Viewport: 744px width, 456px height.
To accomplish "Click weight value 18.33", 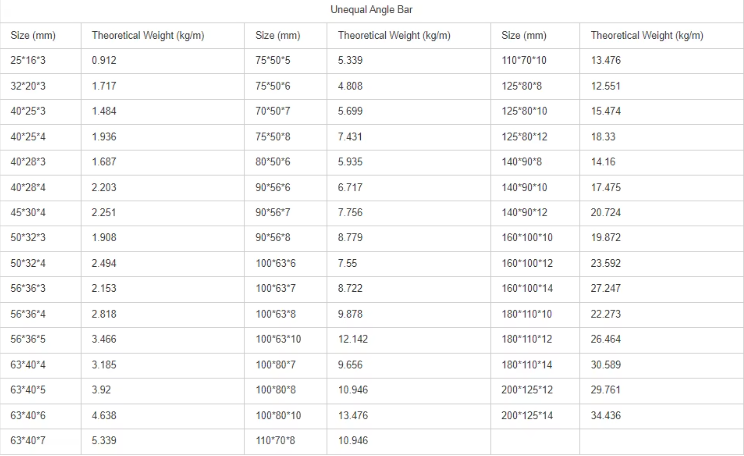I will pos(603,137).
